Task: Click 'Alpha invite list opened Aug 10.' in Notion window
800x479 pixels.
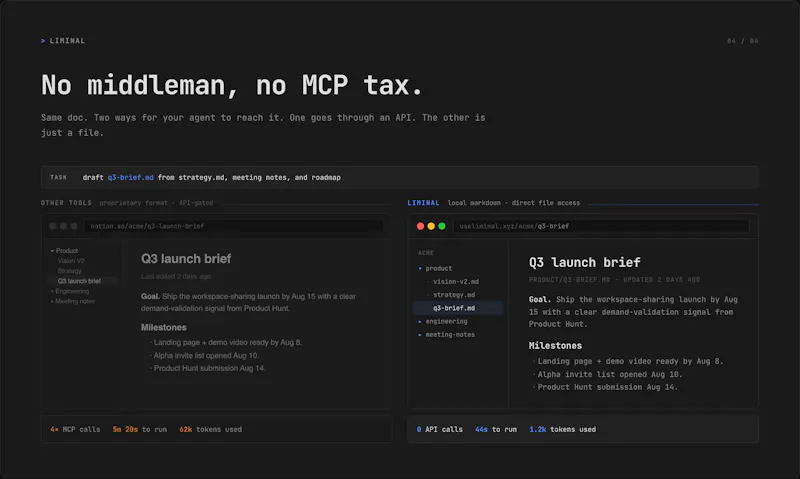Action: pos(206,356)
